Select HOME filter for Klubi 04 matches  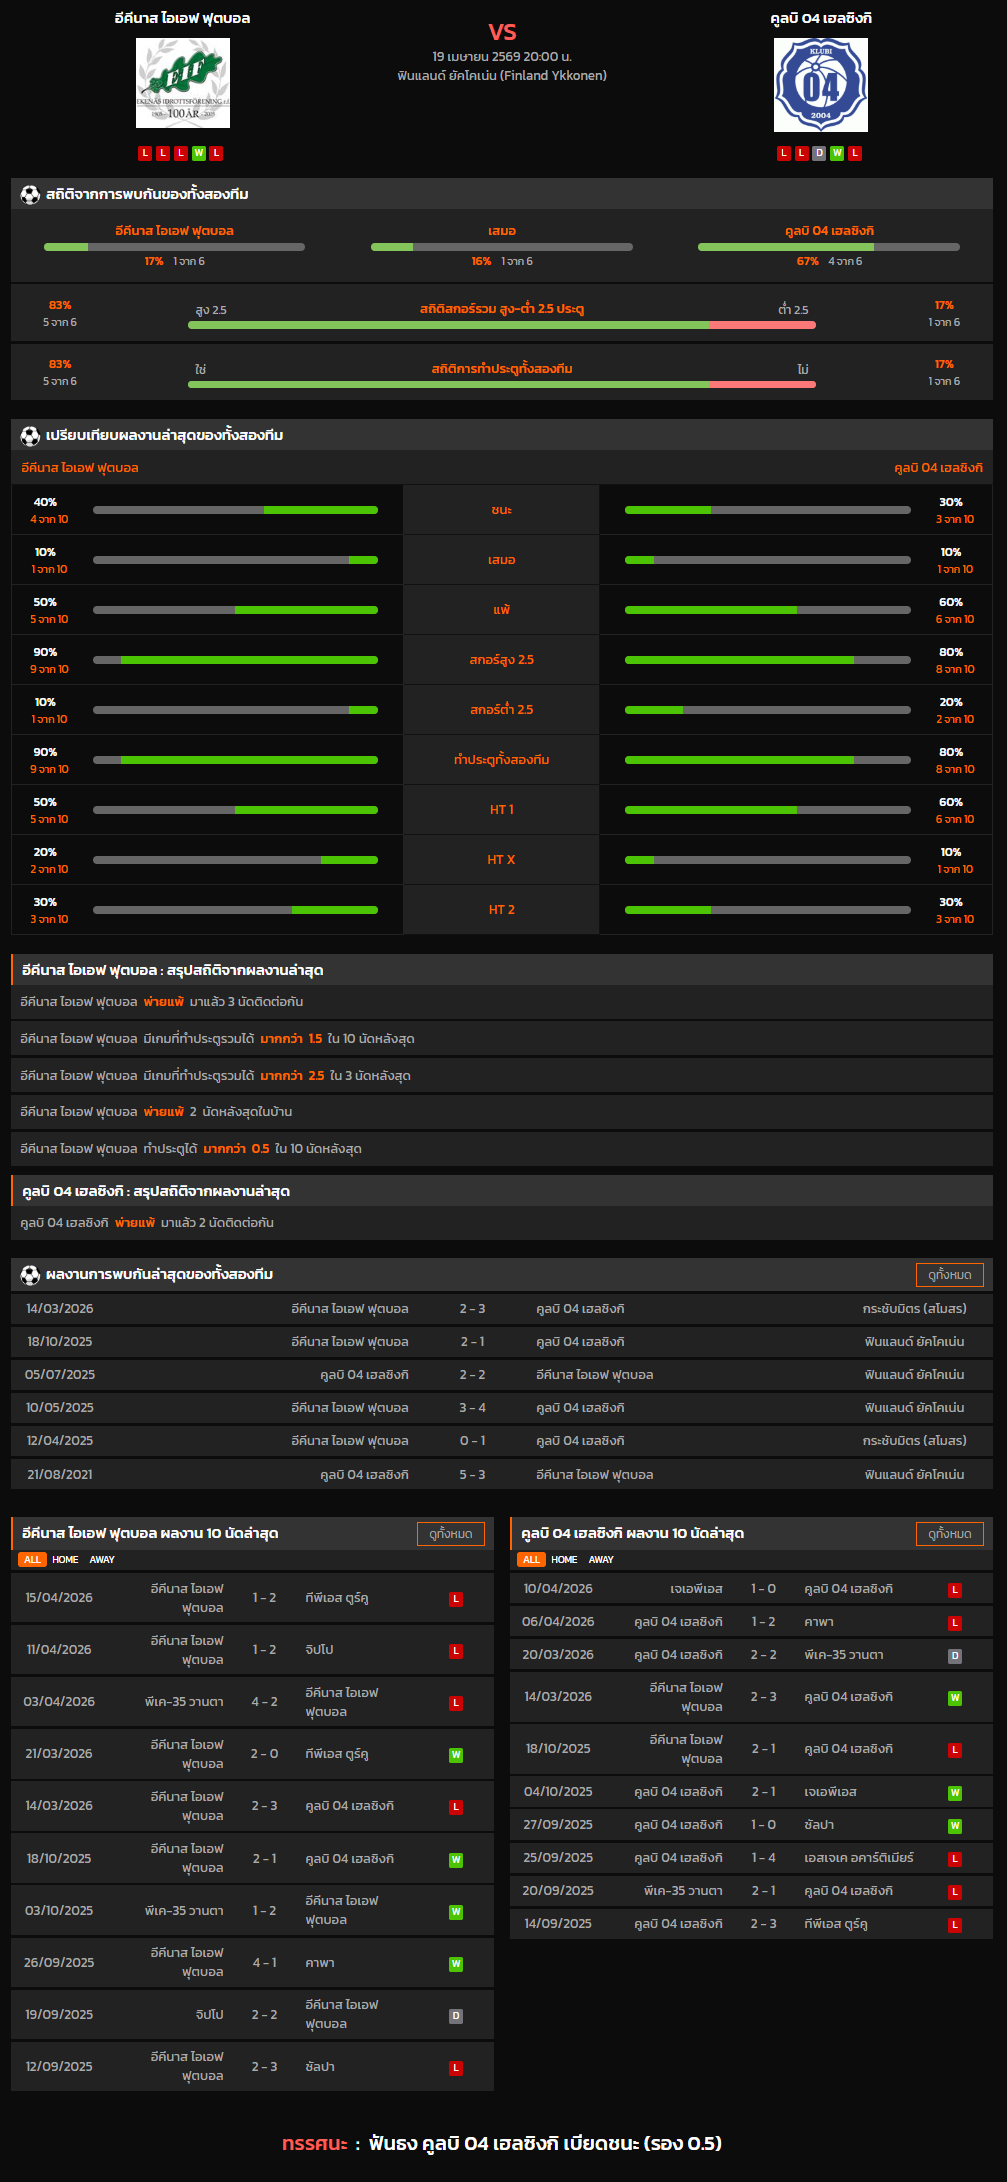pyautogui.click(x=564, y=1560)
